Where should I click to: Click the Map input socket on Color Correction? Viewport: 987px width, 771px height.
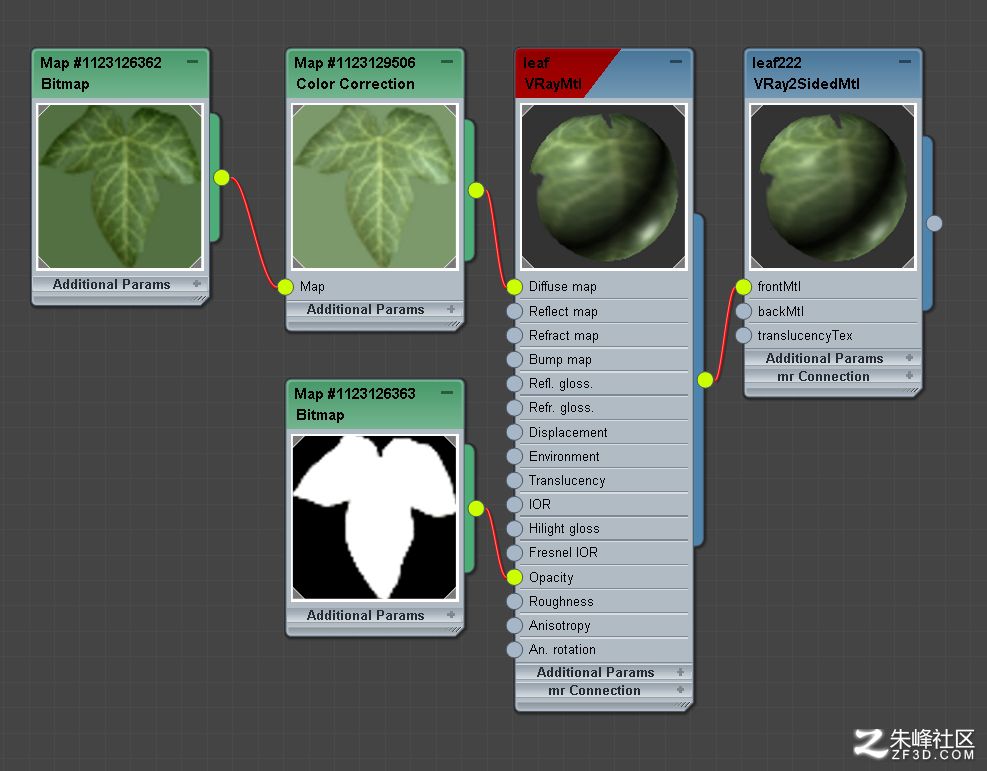285,287
